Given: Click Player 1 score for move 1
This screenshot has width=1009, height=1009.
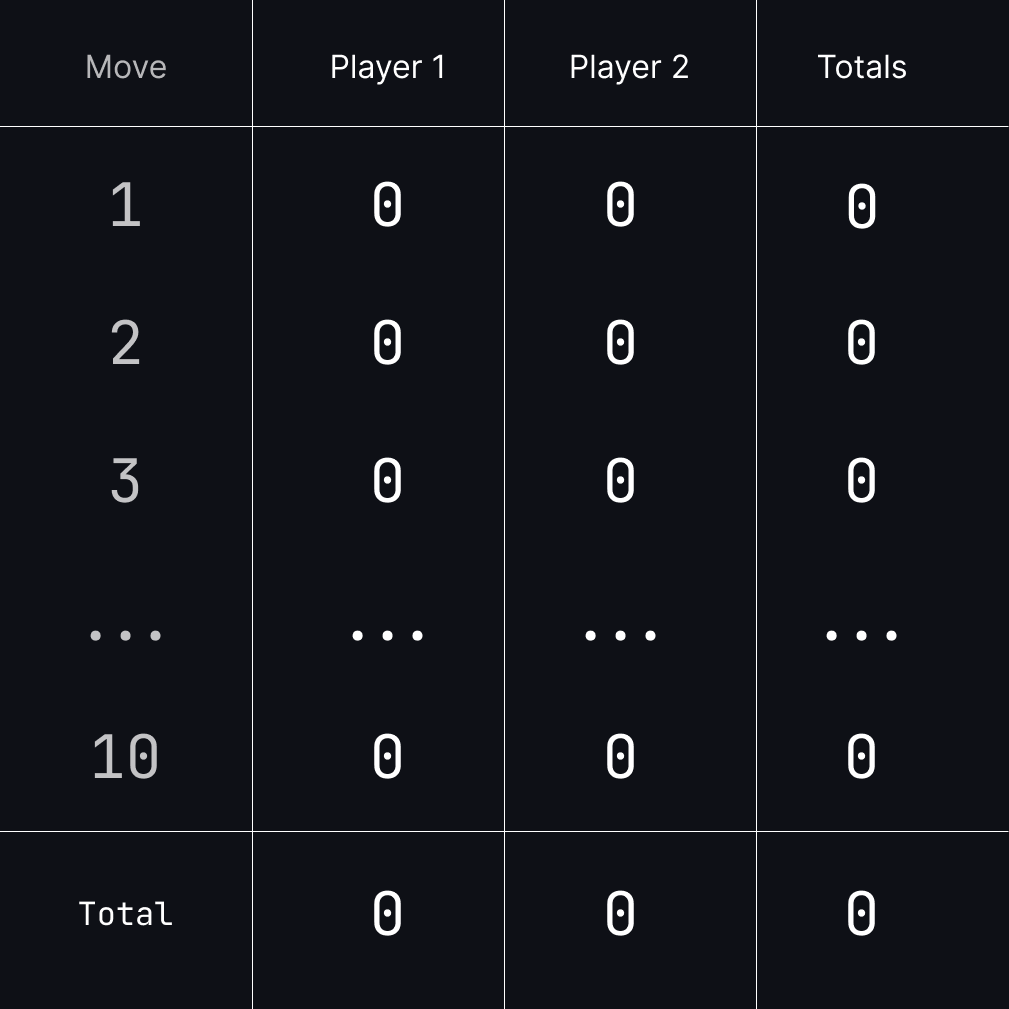Looking at the screenshot, I should pyautogui.click(x=387, y=206).
